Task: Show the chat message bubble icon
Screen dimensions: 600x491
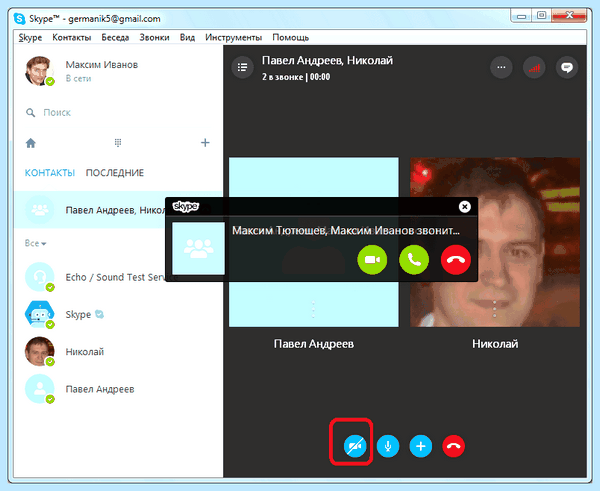Action: click(x=567, y=67)
